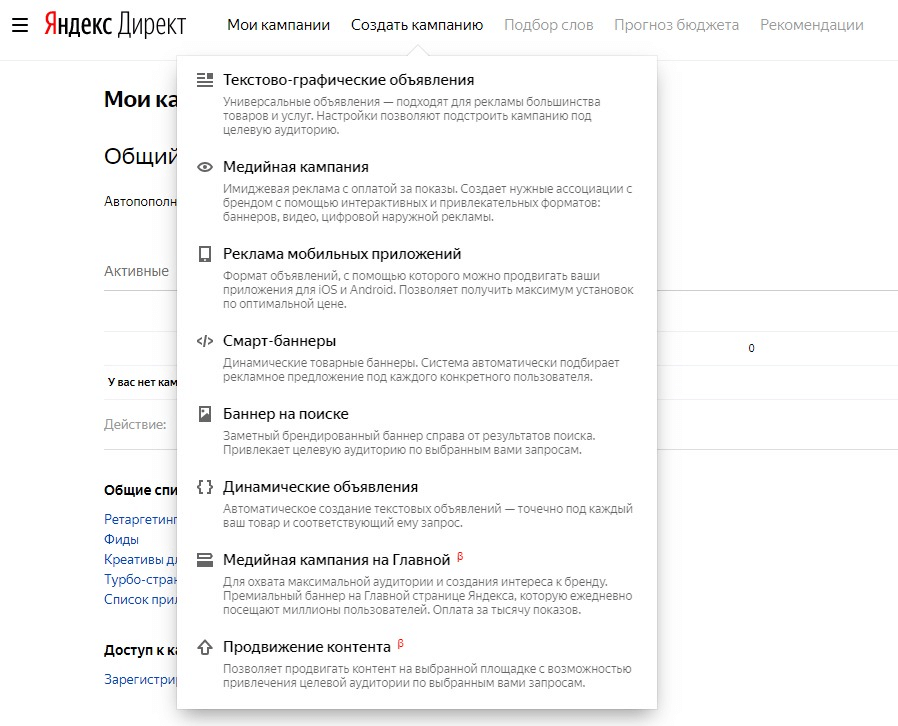Open Рекомендации navigation item

[812, 25]
